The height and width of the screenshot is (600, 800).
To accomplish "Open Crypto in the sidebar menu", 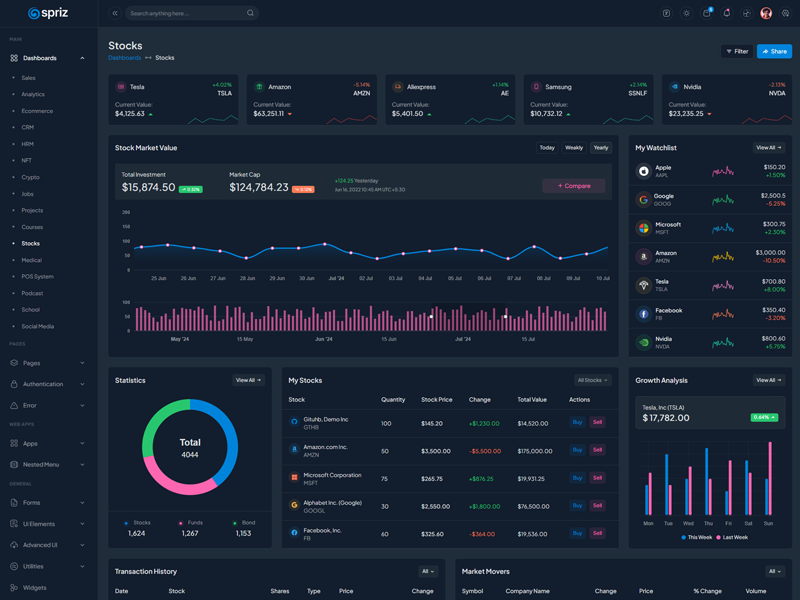I will (x=31, y=177).
